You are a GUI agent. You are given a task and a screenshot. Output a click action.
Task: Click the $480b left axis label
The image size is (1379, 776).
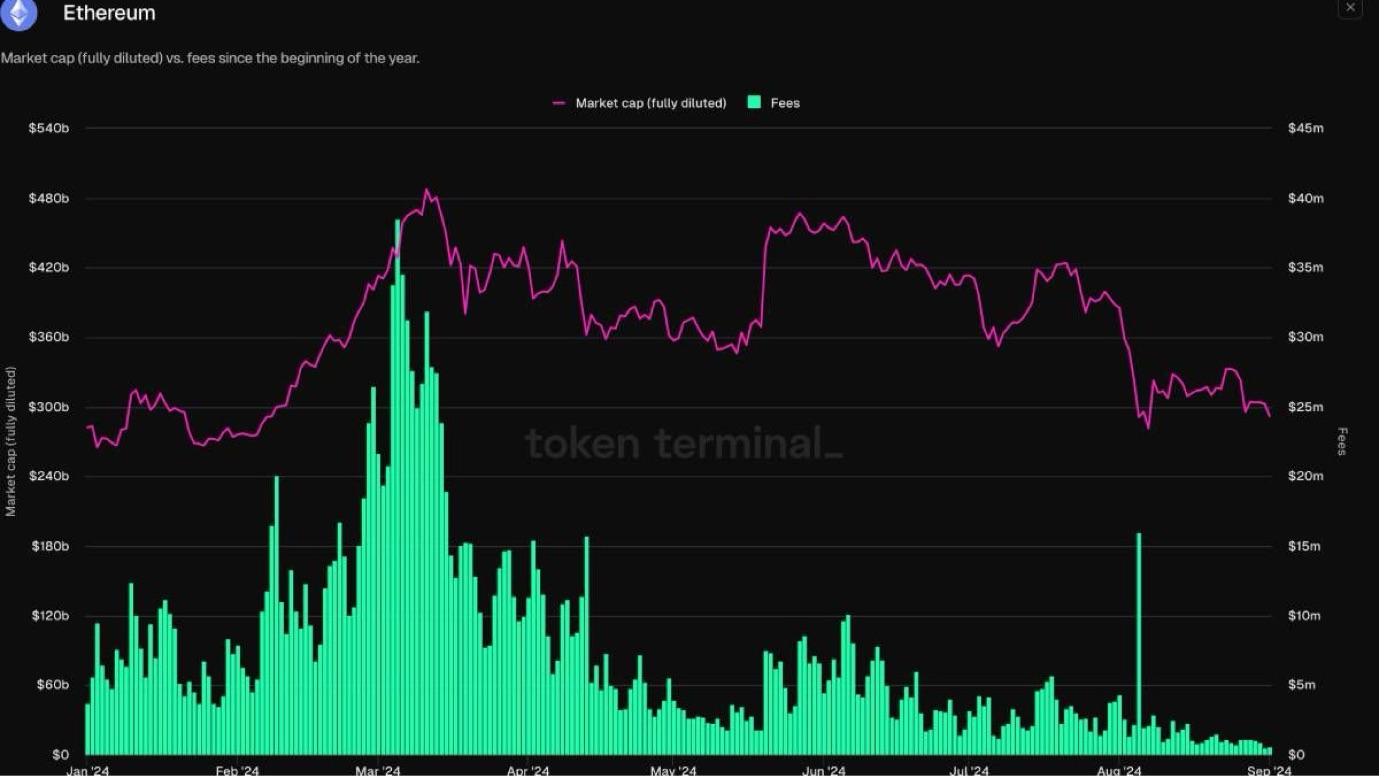coord(48,198)
